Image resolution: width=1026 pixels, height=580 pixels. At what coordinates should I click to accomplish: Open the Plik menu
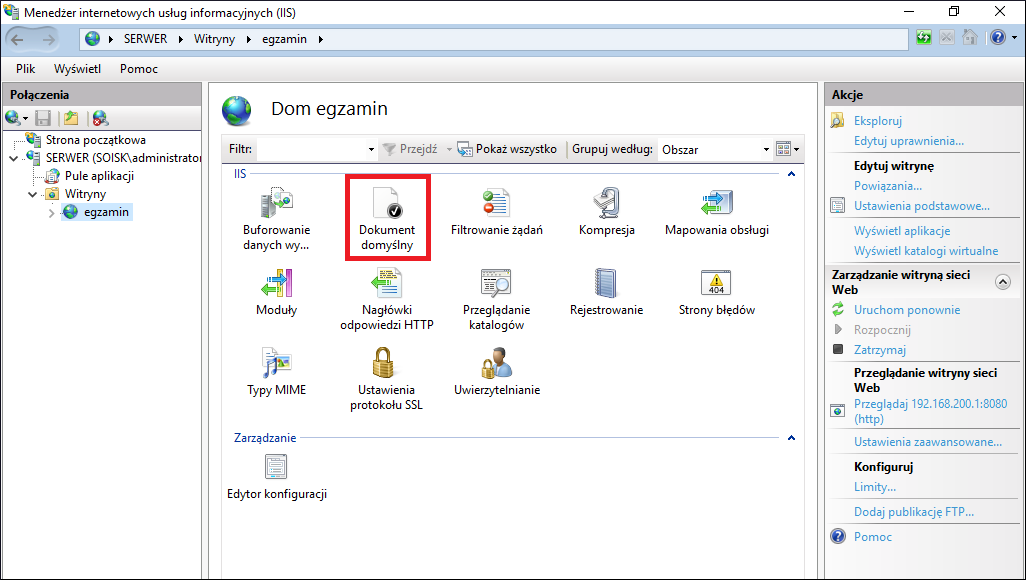[26, 69]
